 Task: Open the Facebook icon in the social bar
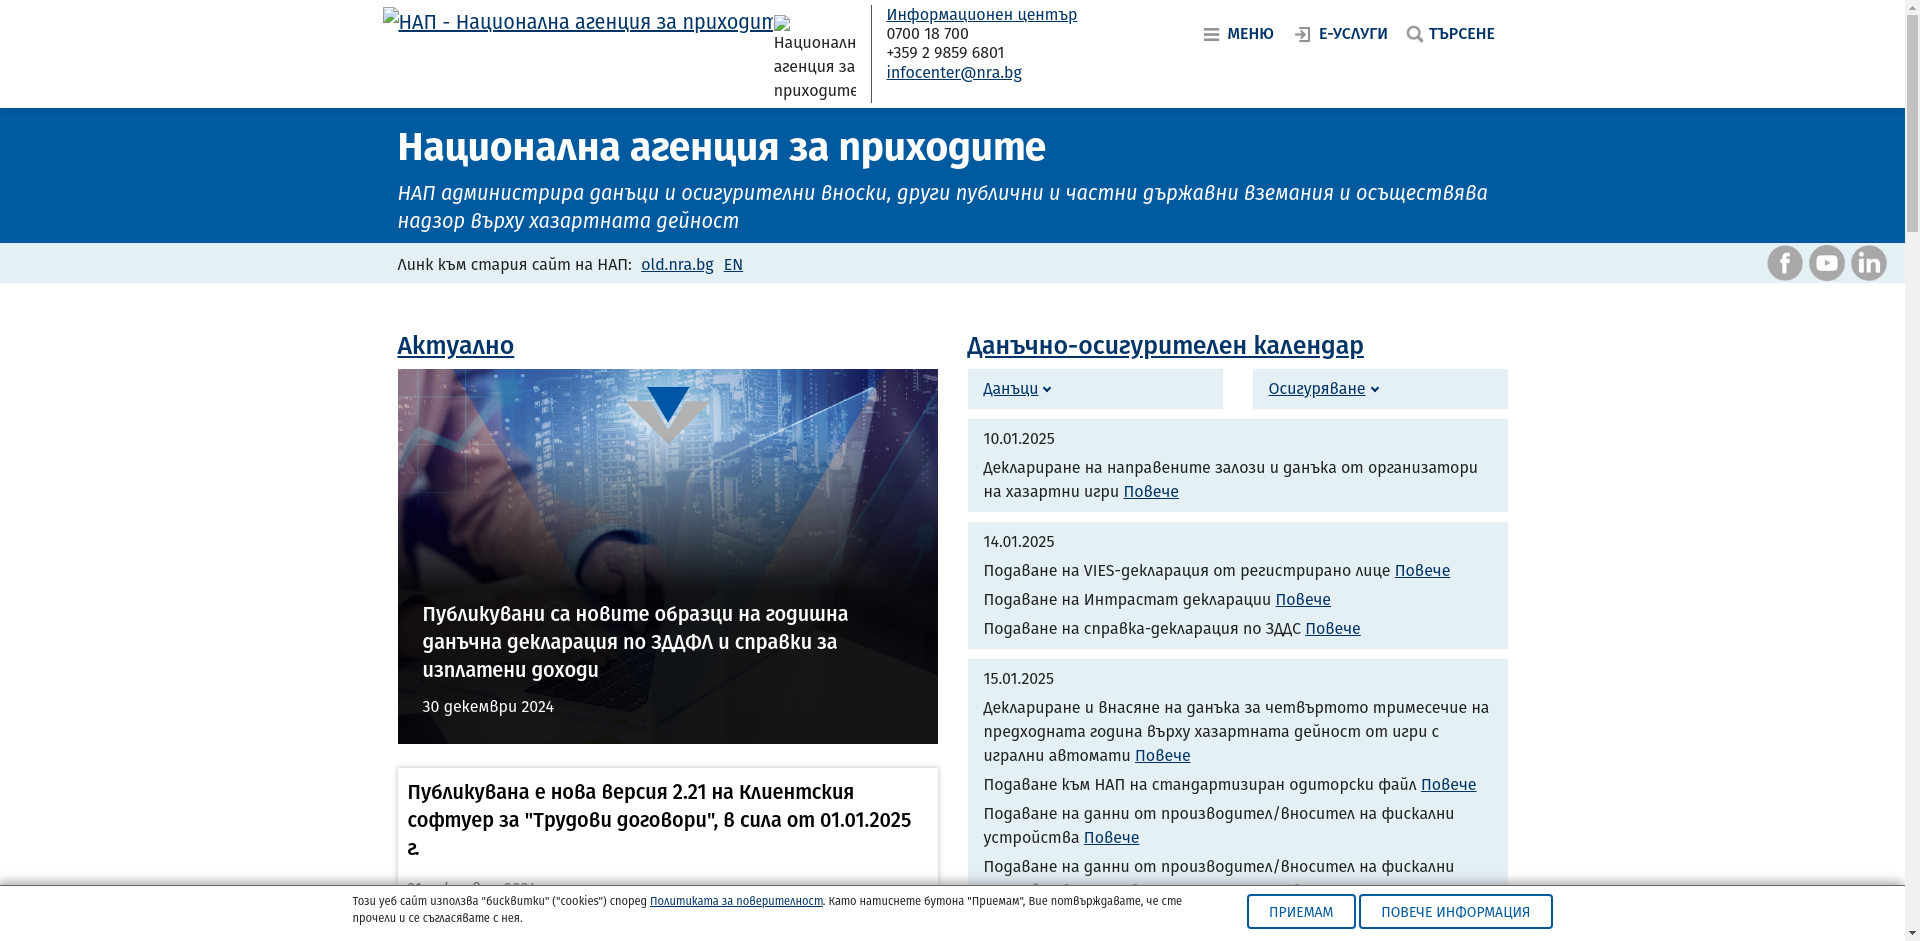(1784, 262)
